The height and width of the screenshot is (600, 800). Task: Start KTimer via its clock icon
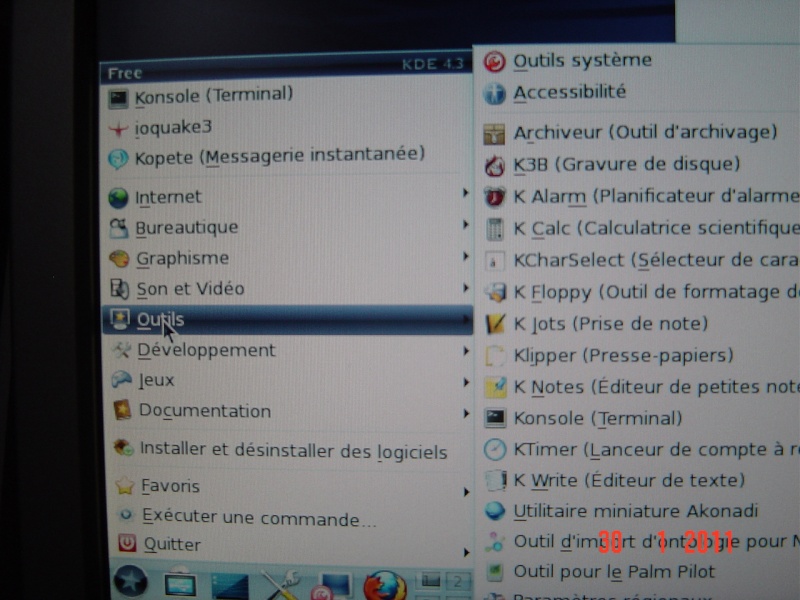click(495, 449)
